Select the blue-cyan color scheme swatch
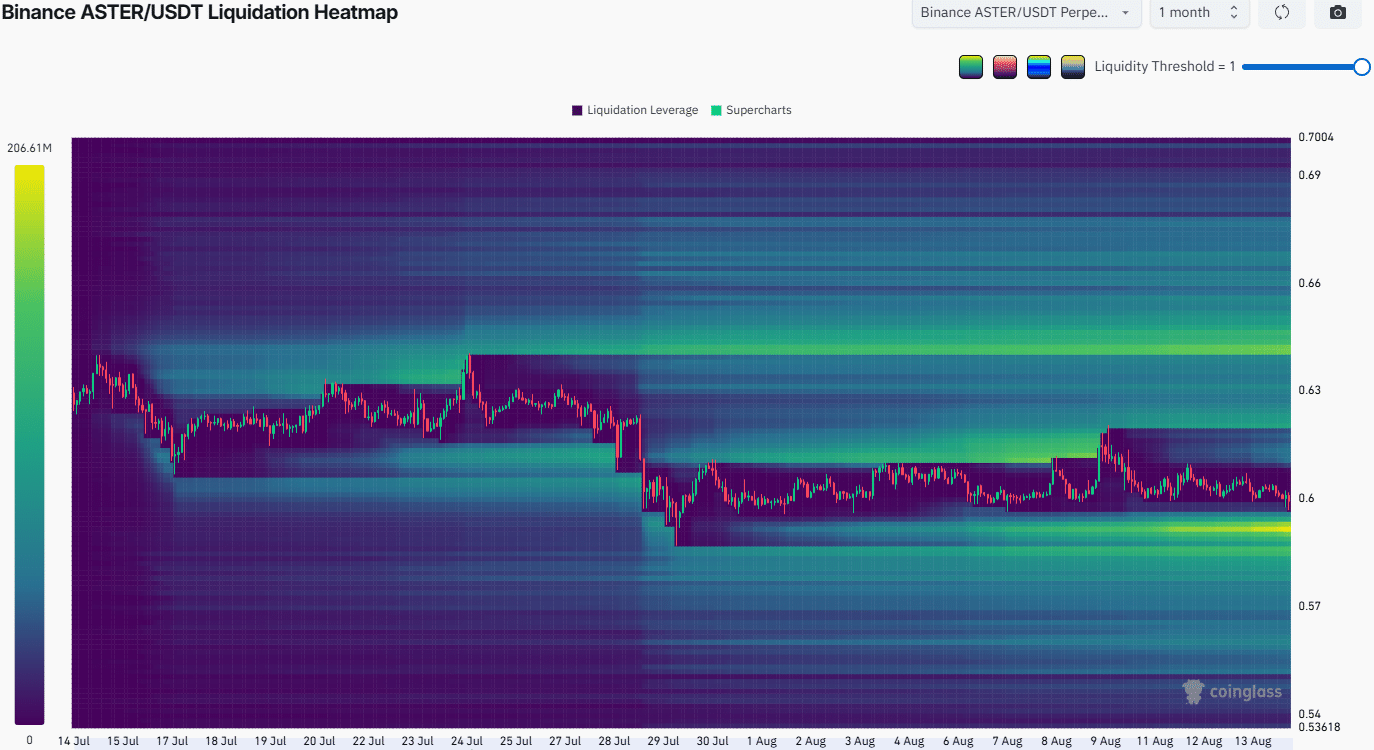This screenshot has width=1374, height=750. pos(1039,67)
